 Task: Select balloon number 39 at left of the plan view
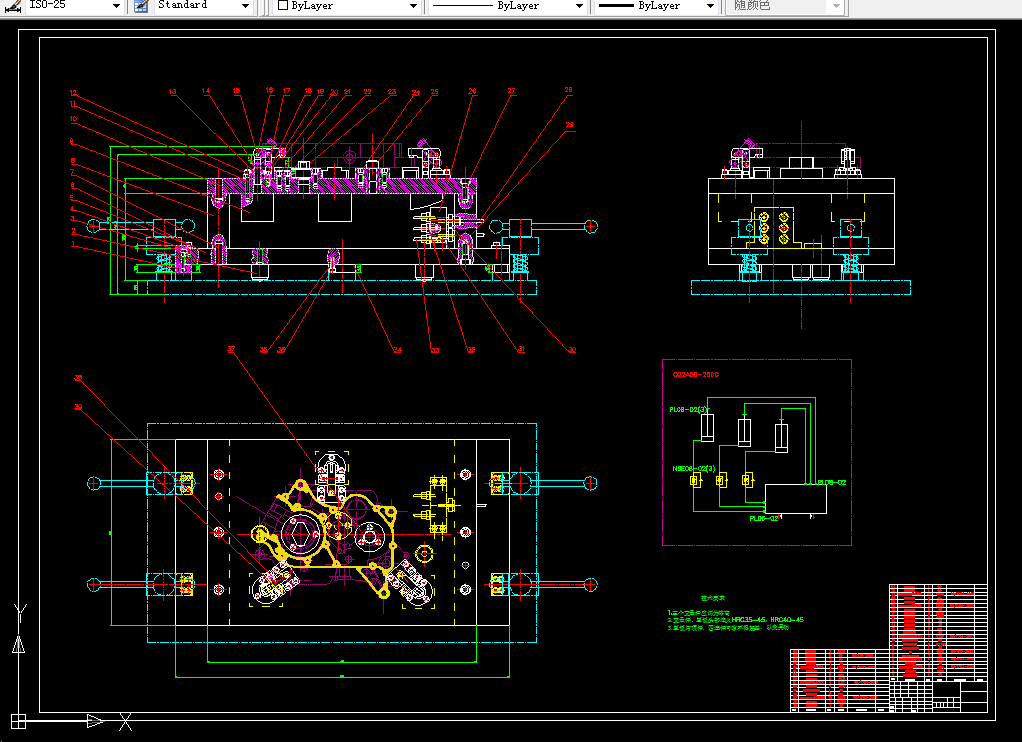coord(78,408)
